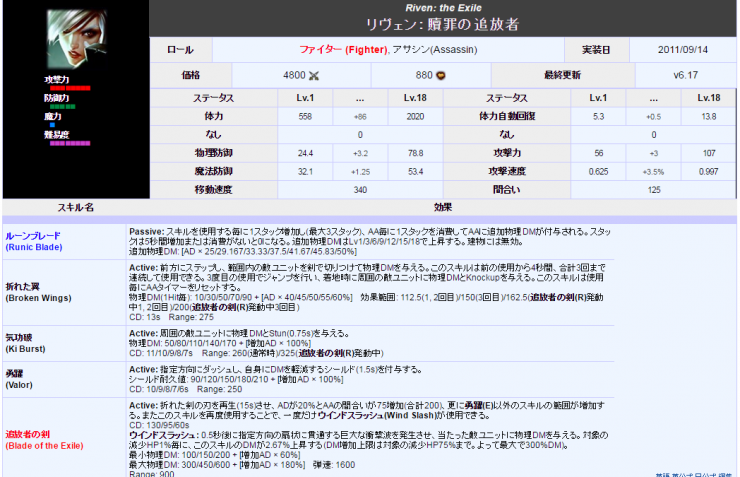
Task: Click the 物理防御 stat label
Action: (214, 153)
